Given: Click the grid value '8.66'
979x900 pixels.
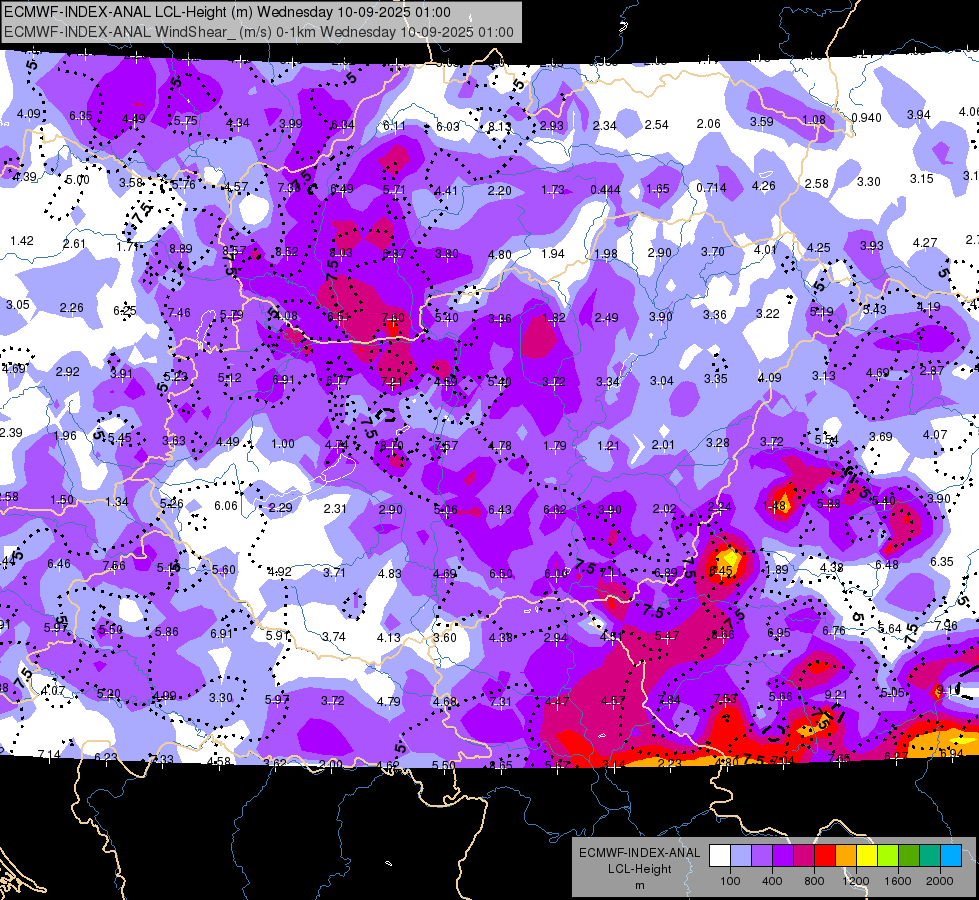Looking at the screenshot, I should click(x=722, y=635).
